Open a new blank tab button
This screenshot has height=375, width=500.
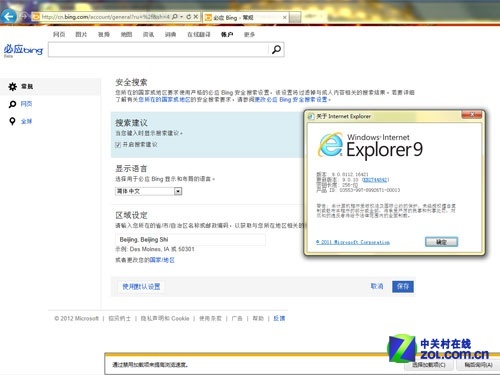point(295,18)
